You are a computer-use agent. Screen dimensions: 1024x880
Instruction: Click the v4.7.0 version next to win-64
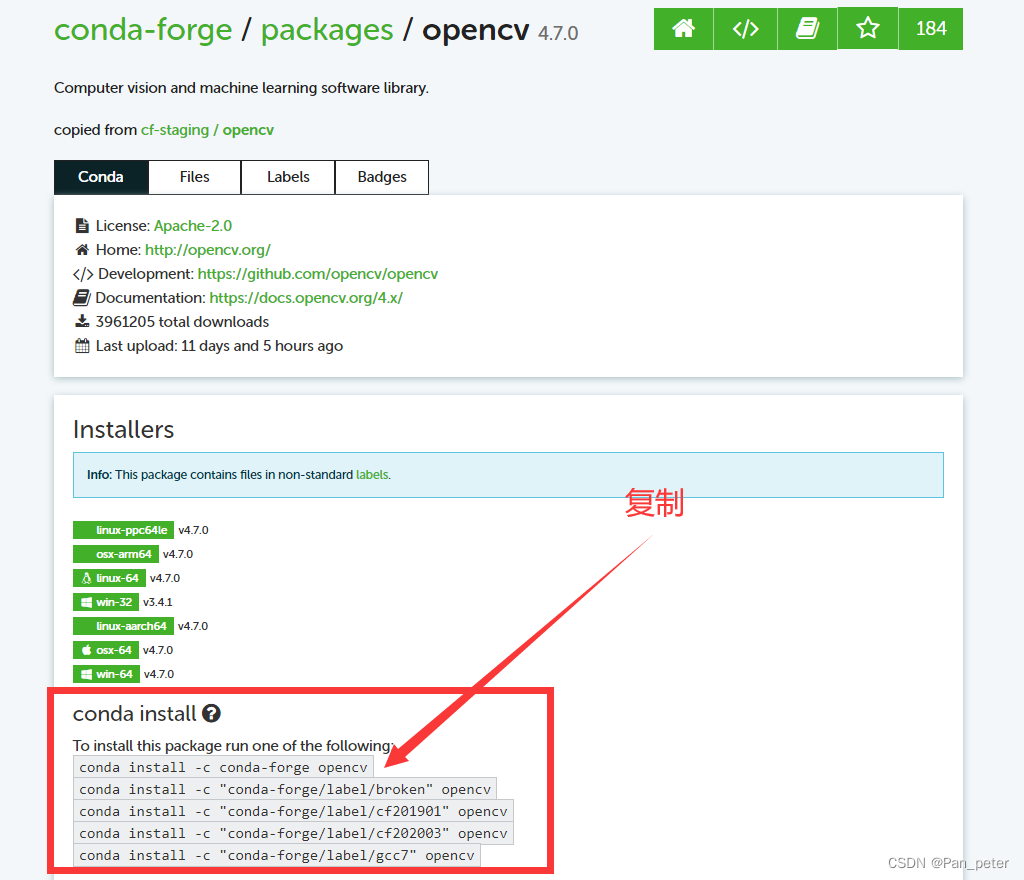[x=159, y=674]
